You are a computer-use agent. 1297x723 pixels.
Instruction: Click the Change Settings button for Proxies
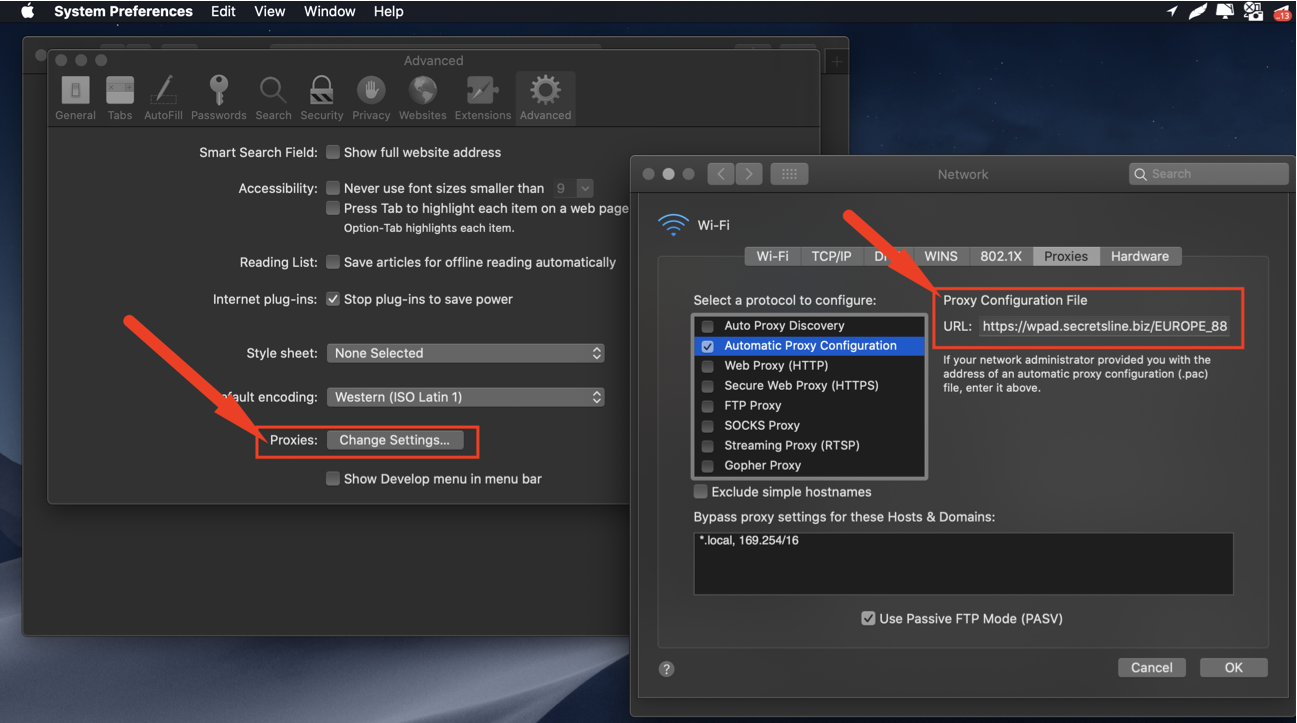394,440
